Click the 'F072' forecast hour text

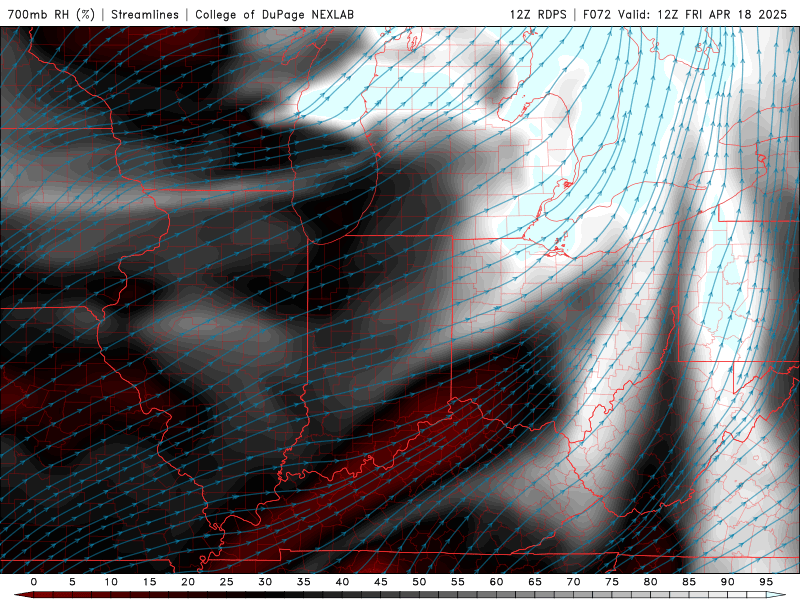point(597,14)
